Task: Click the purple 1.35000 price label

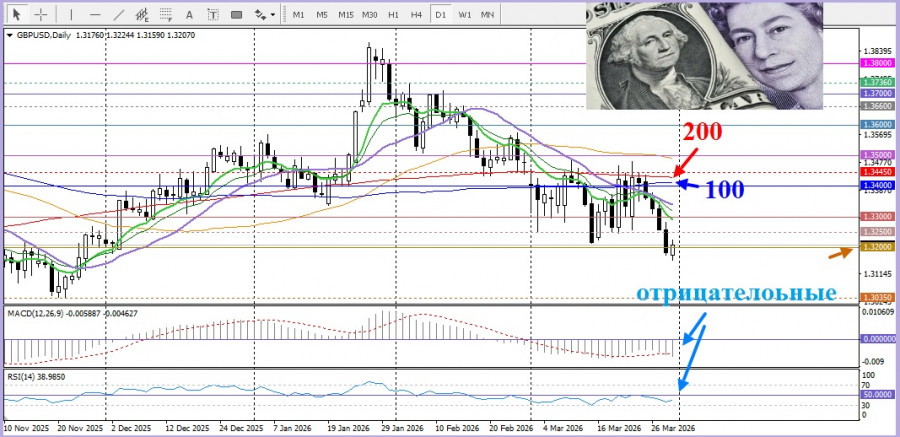Action: tap(878, 155)
